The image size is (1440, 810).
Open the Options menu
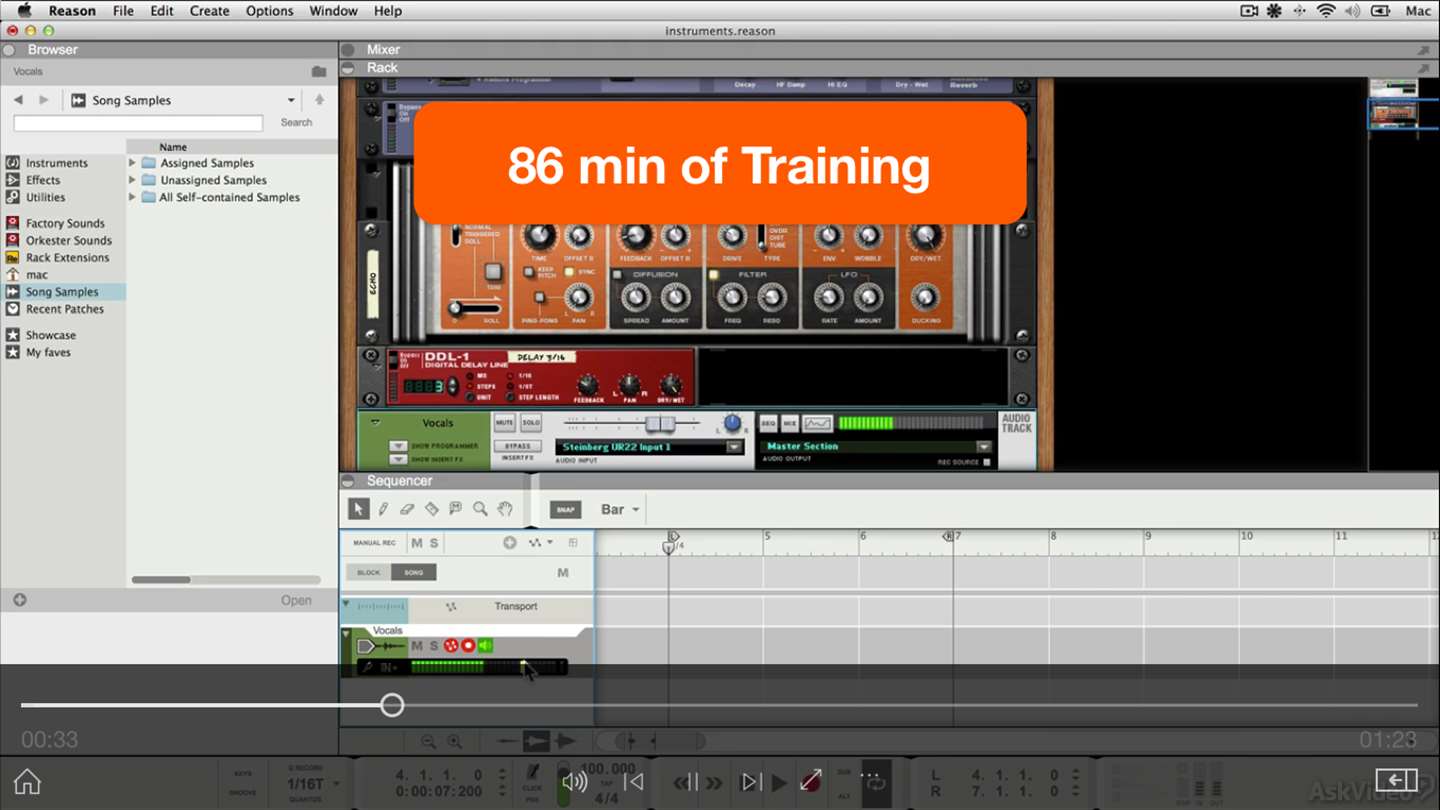tap(270, 11)
